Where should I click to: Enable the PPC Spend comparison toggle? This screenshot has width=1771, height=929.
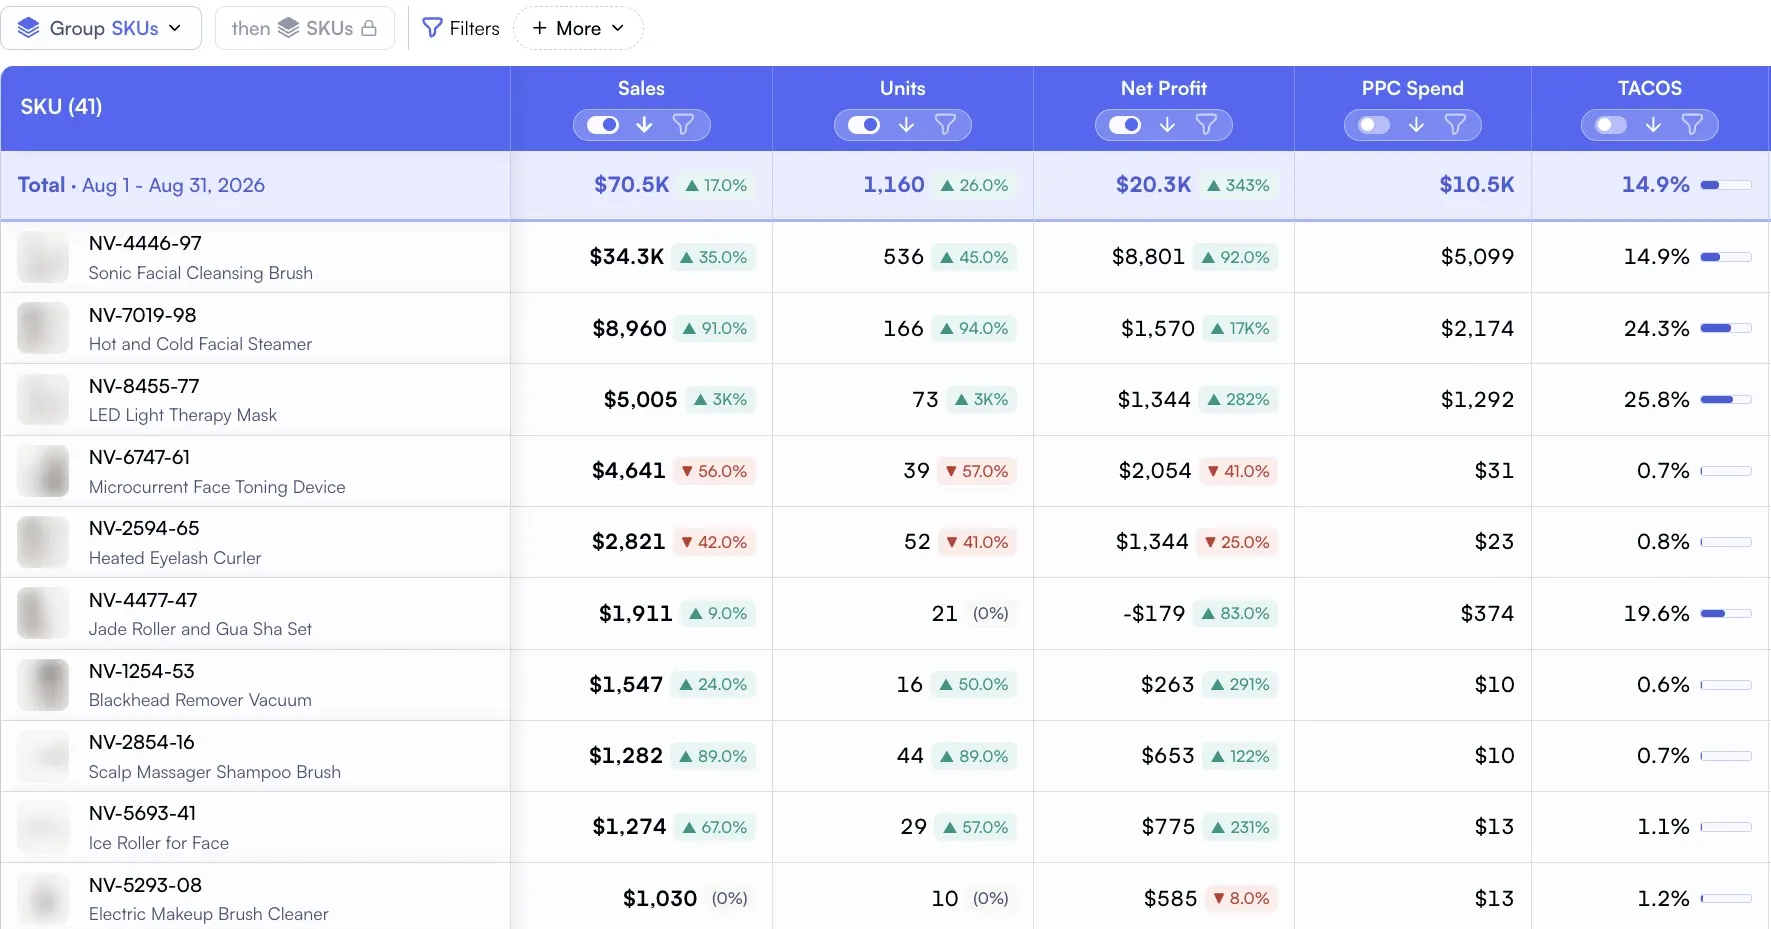[1374, 125]
